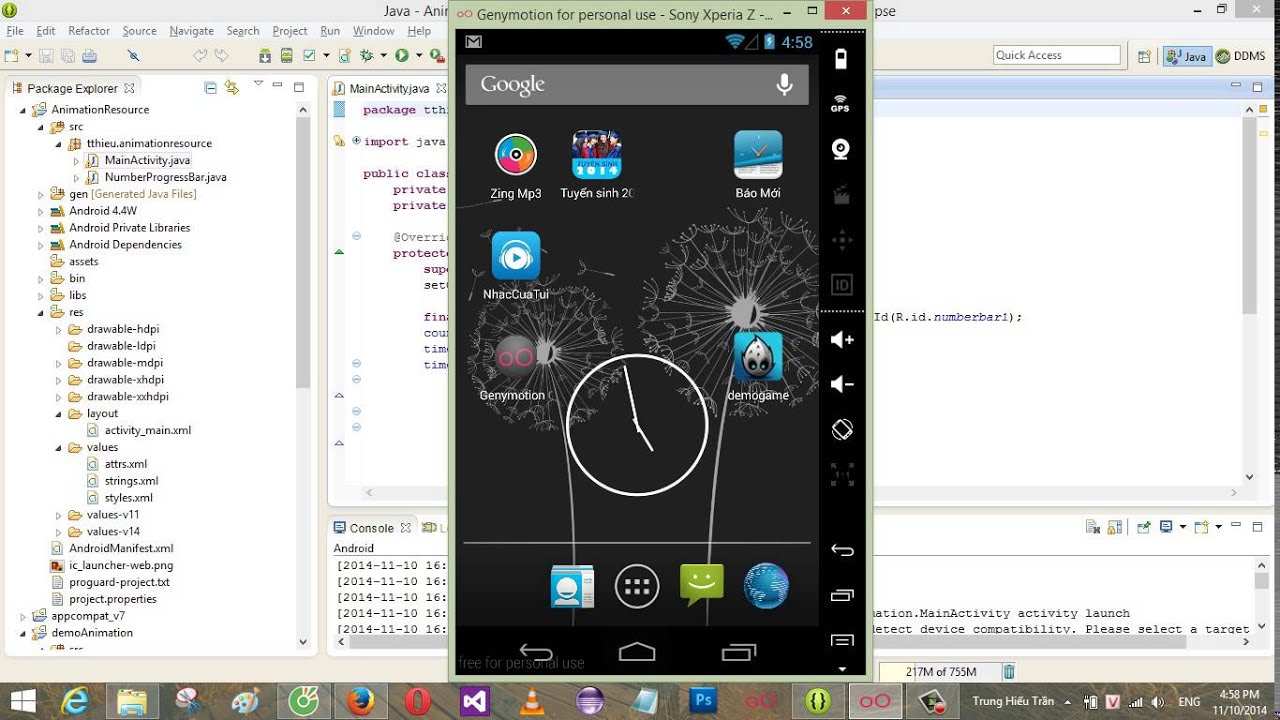1280x720 pixels.
Task: Click the Quick Access search field
Action: click(1057, 55)
